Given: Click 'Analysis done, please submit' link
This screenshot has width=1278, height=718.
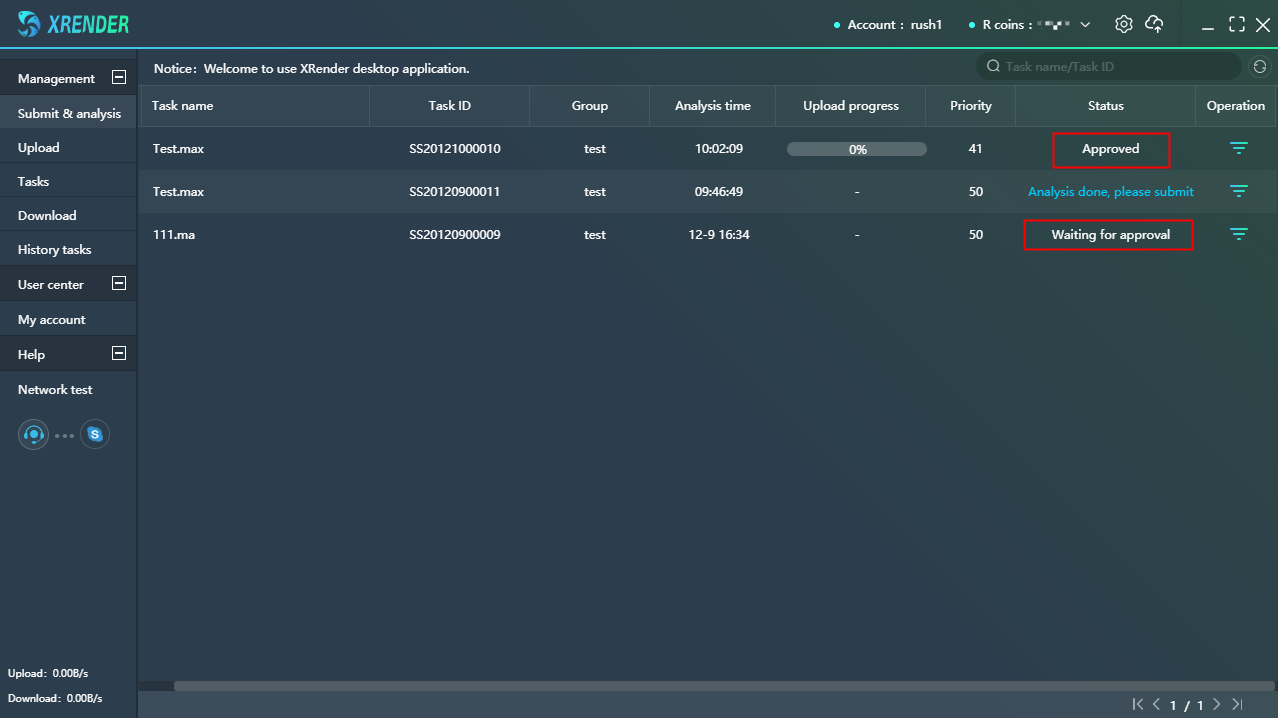Looking at the screenshot, I should [x=1110, y=191].
